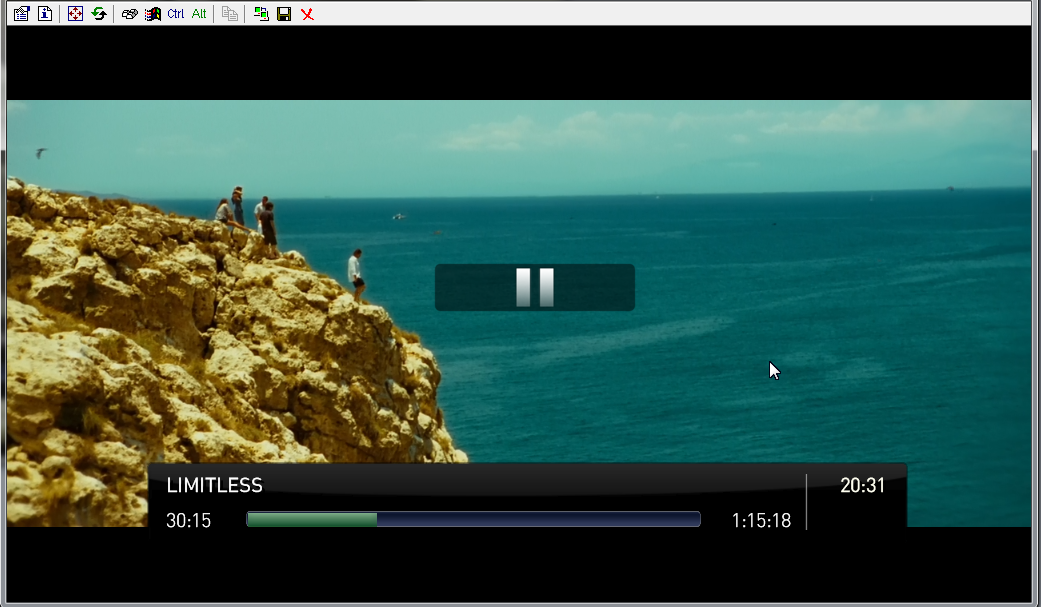Click the clock reading 20:31
This screenshot has height=607, width=1041.
(x=862, y=485)
